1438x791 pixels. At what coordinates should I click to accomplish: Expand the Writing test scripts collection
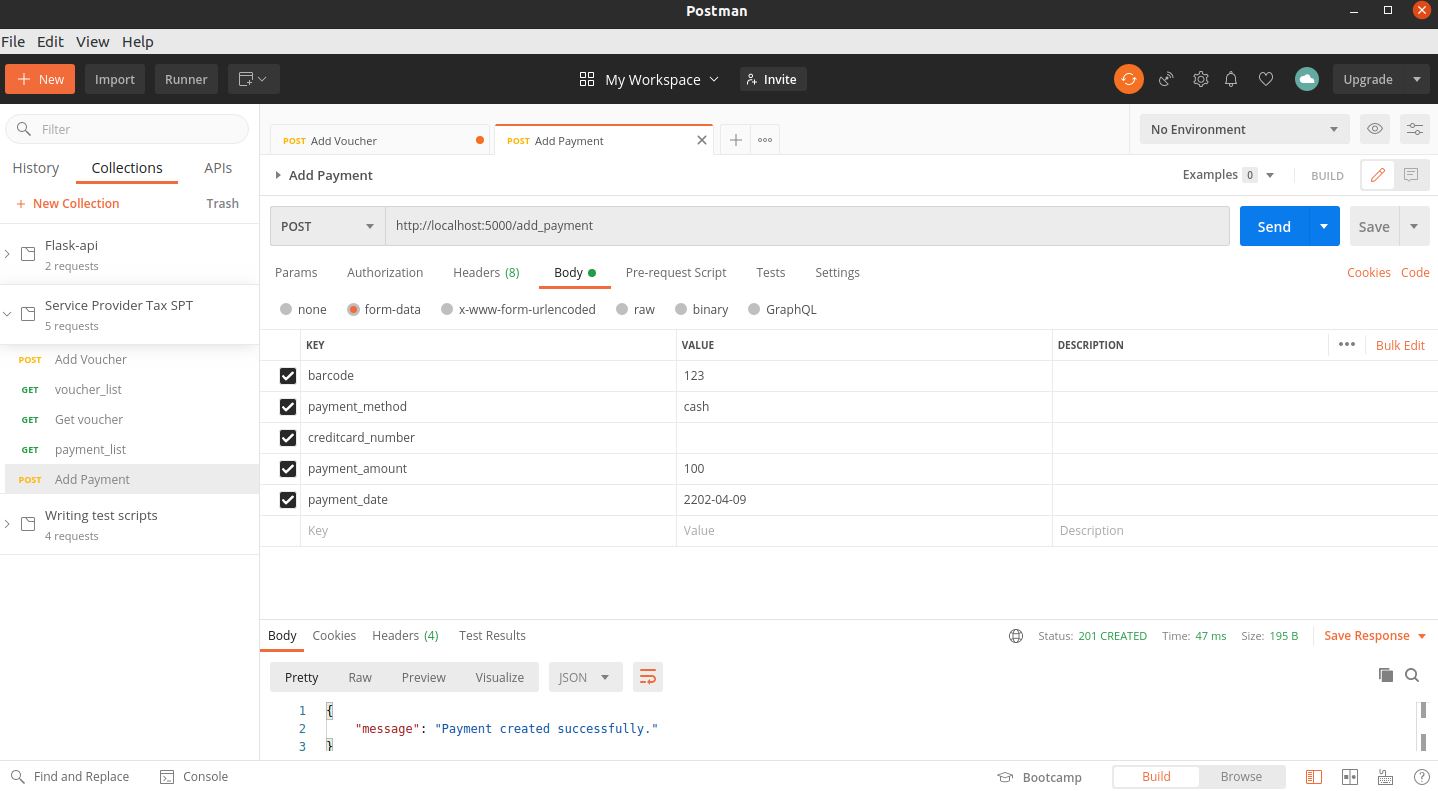[x=8, y=524]
